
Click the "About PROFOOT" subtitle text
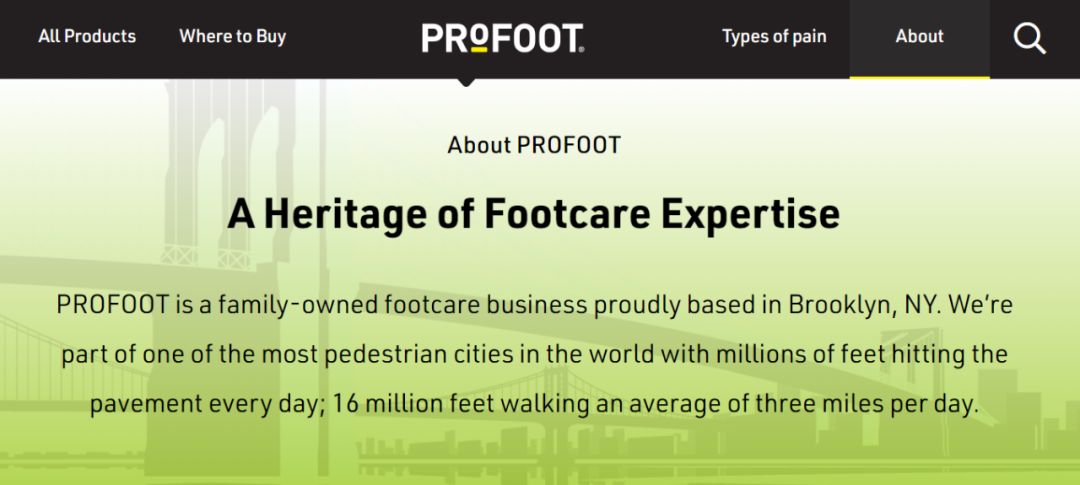tap(534, 145)
